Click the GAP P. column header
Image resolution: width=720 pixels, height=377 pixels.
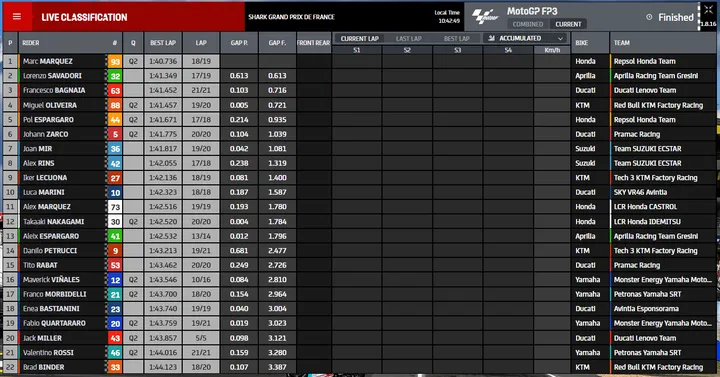(239, 43)
